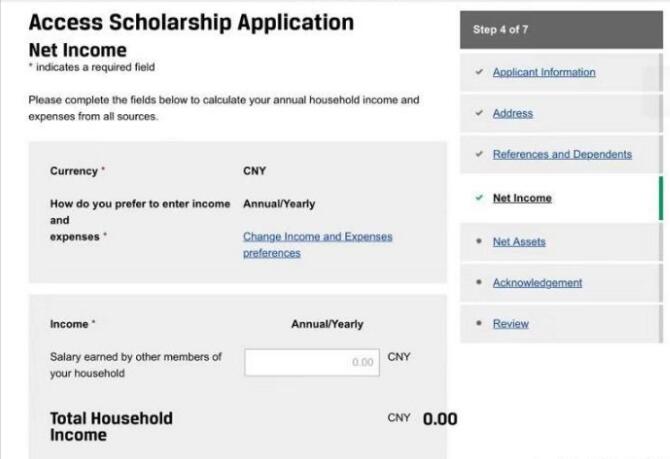Click the checkmark beside Applicant Information

(x=480, y=72)
